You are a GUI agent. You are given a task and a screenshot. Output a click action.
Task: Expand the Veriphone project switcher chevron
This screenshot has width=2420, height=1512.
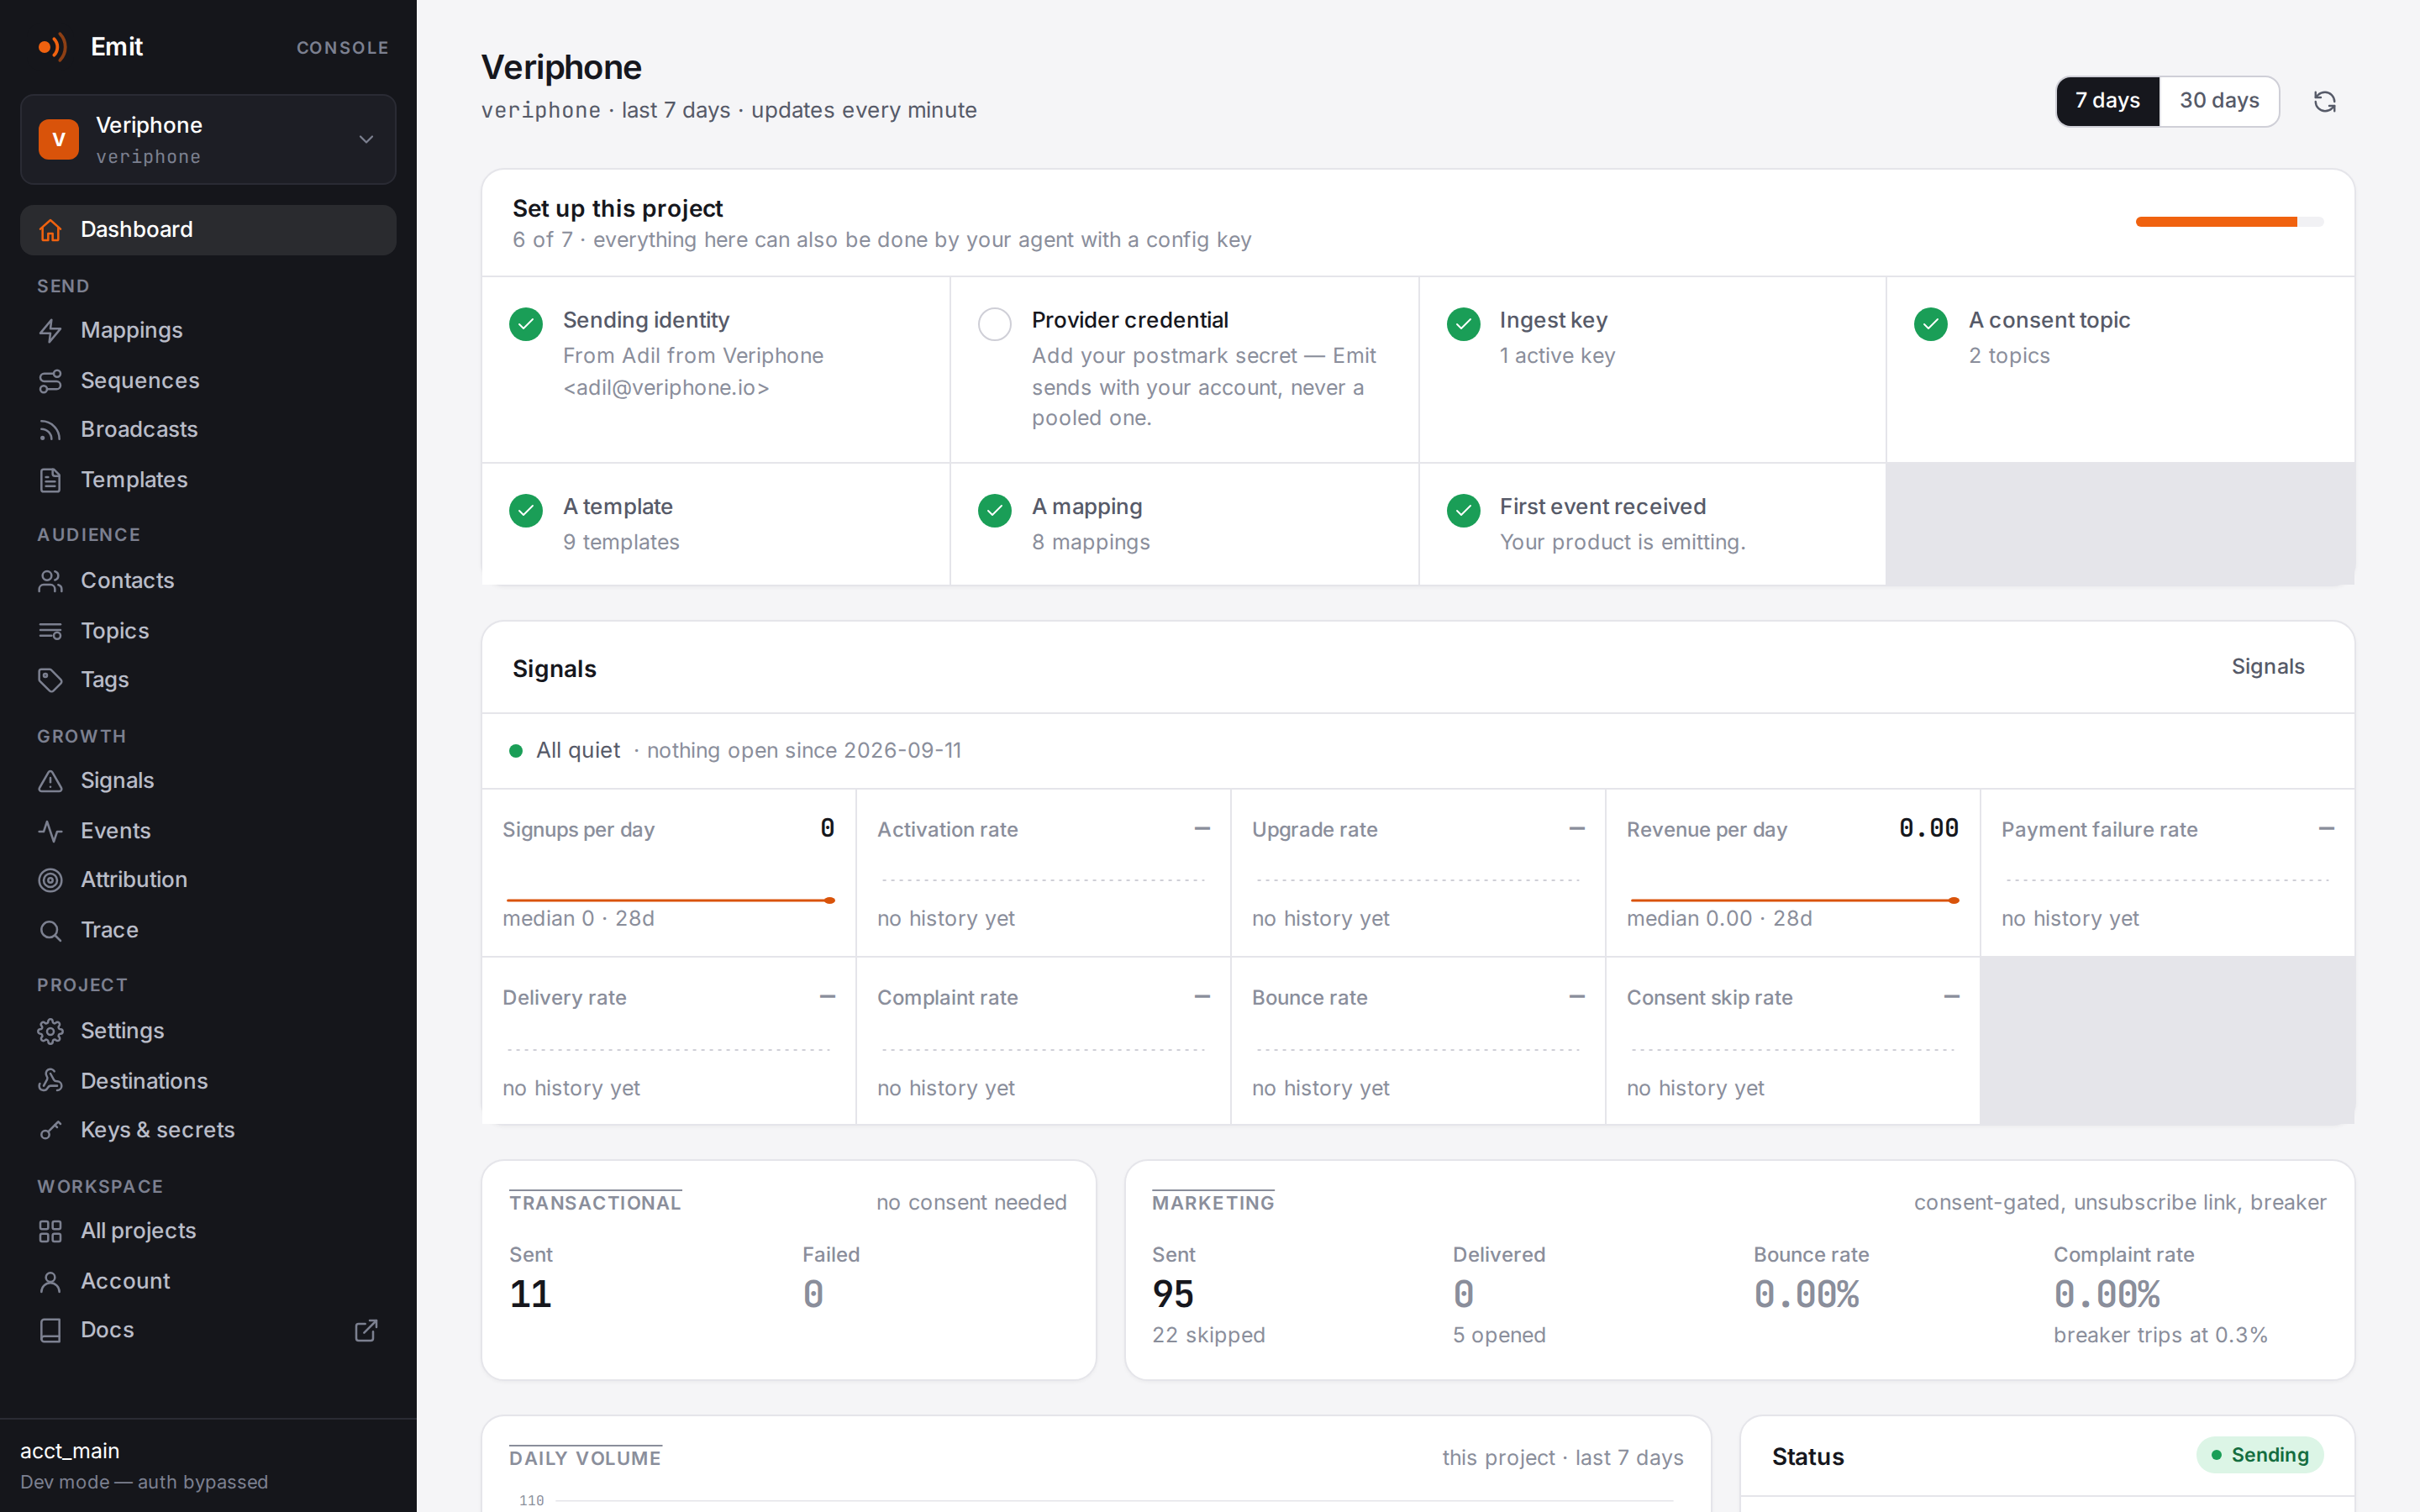pos(366,140)
